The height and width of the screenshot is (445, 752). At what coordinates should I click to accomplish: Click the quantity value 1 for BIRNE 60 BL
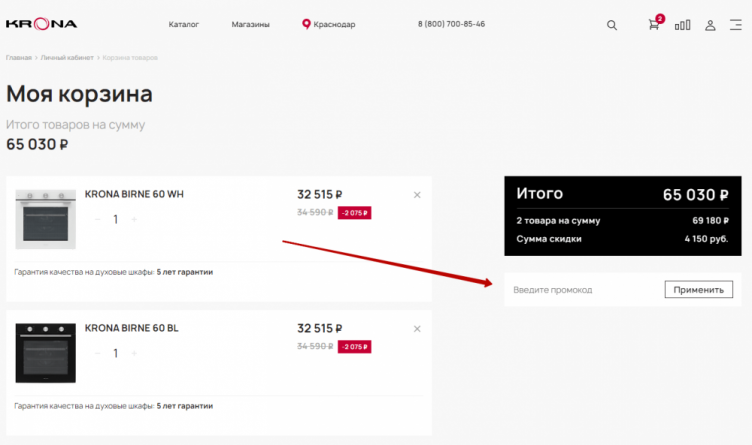coord(116,353)
